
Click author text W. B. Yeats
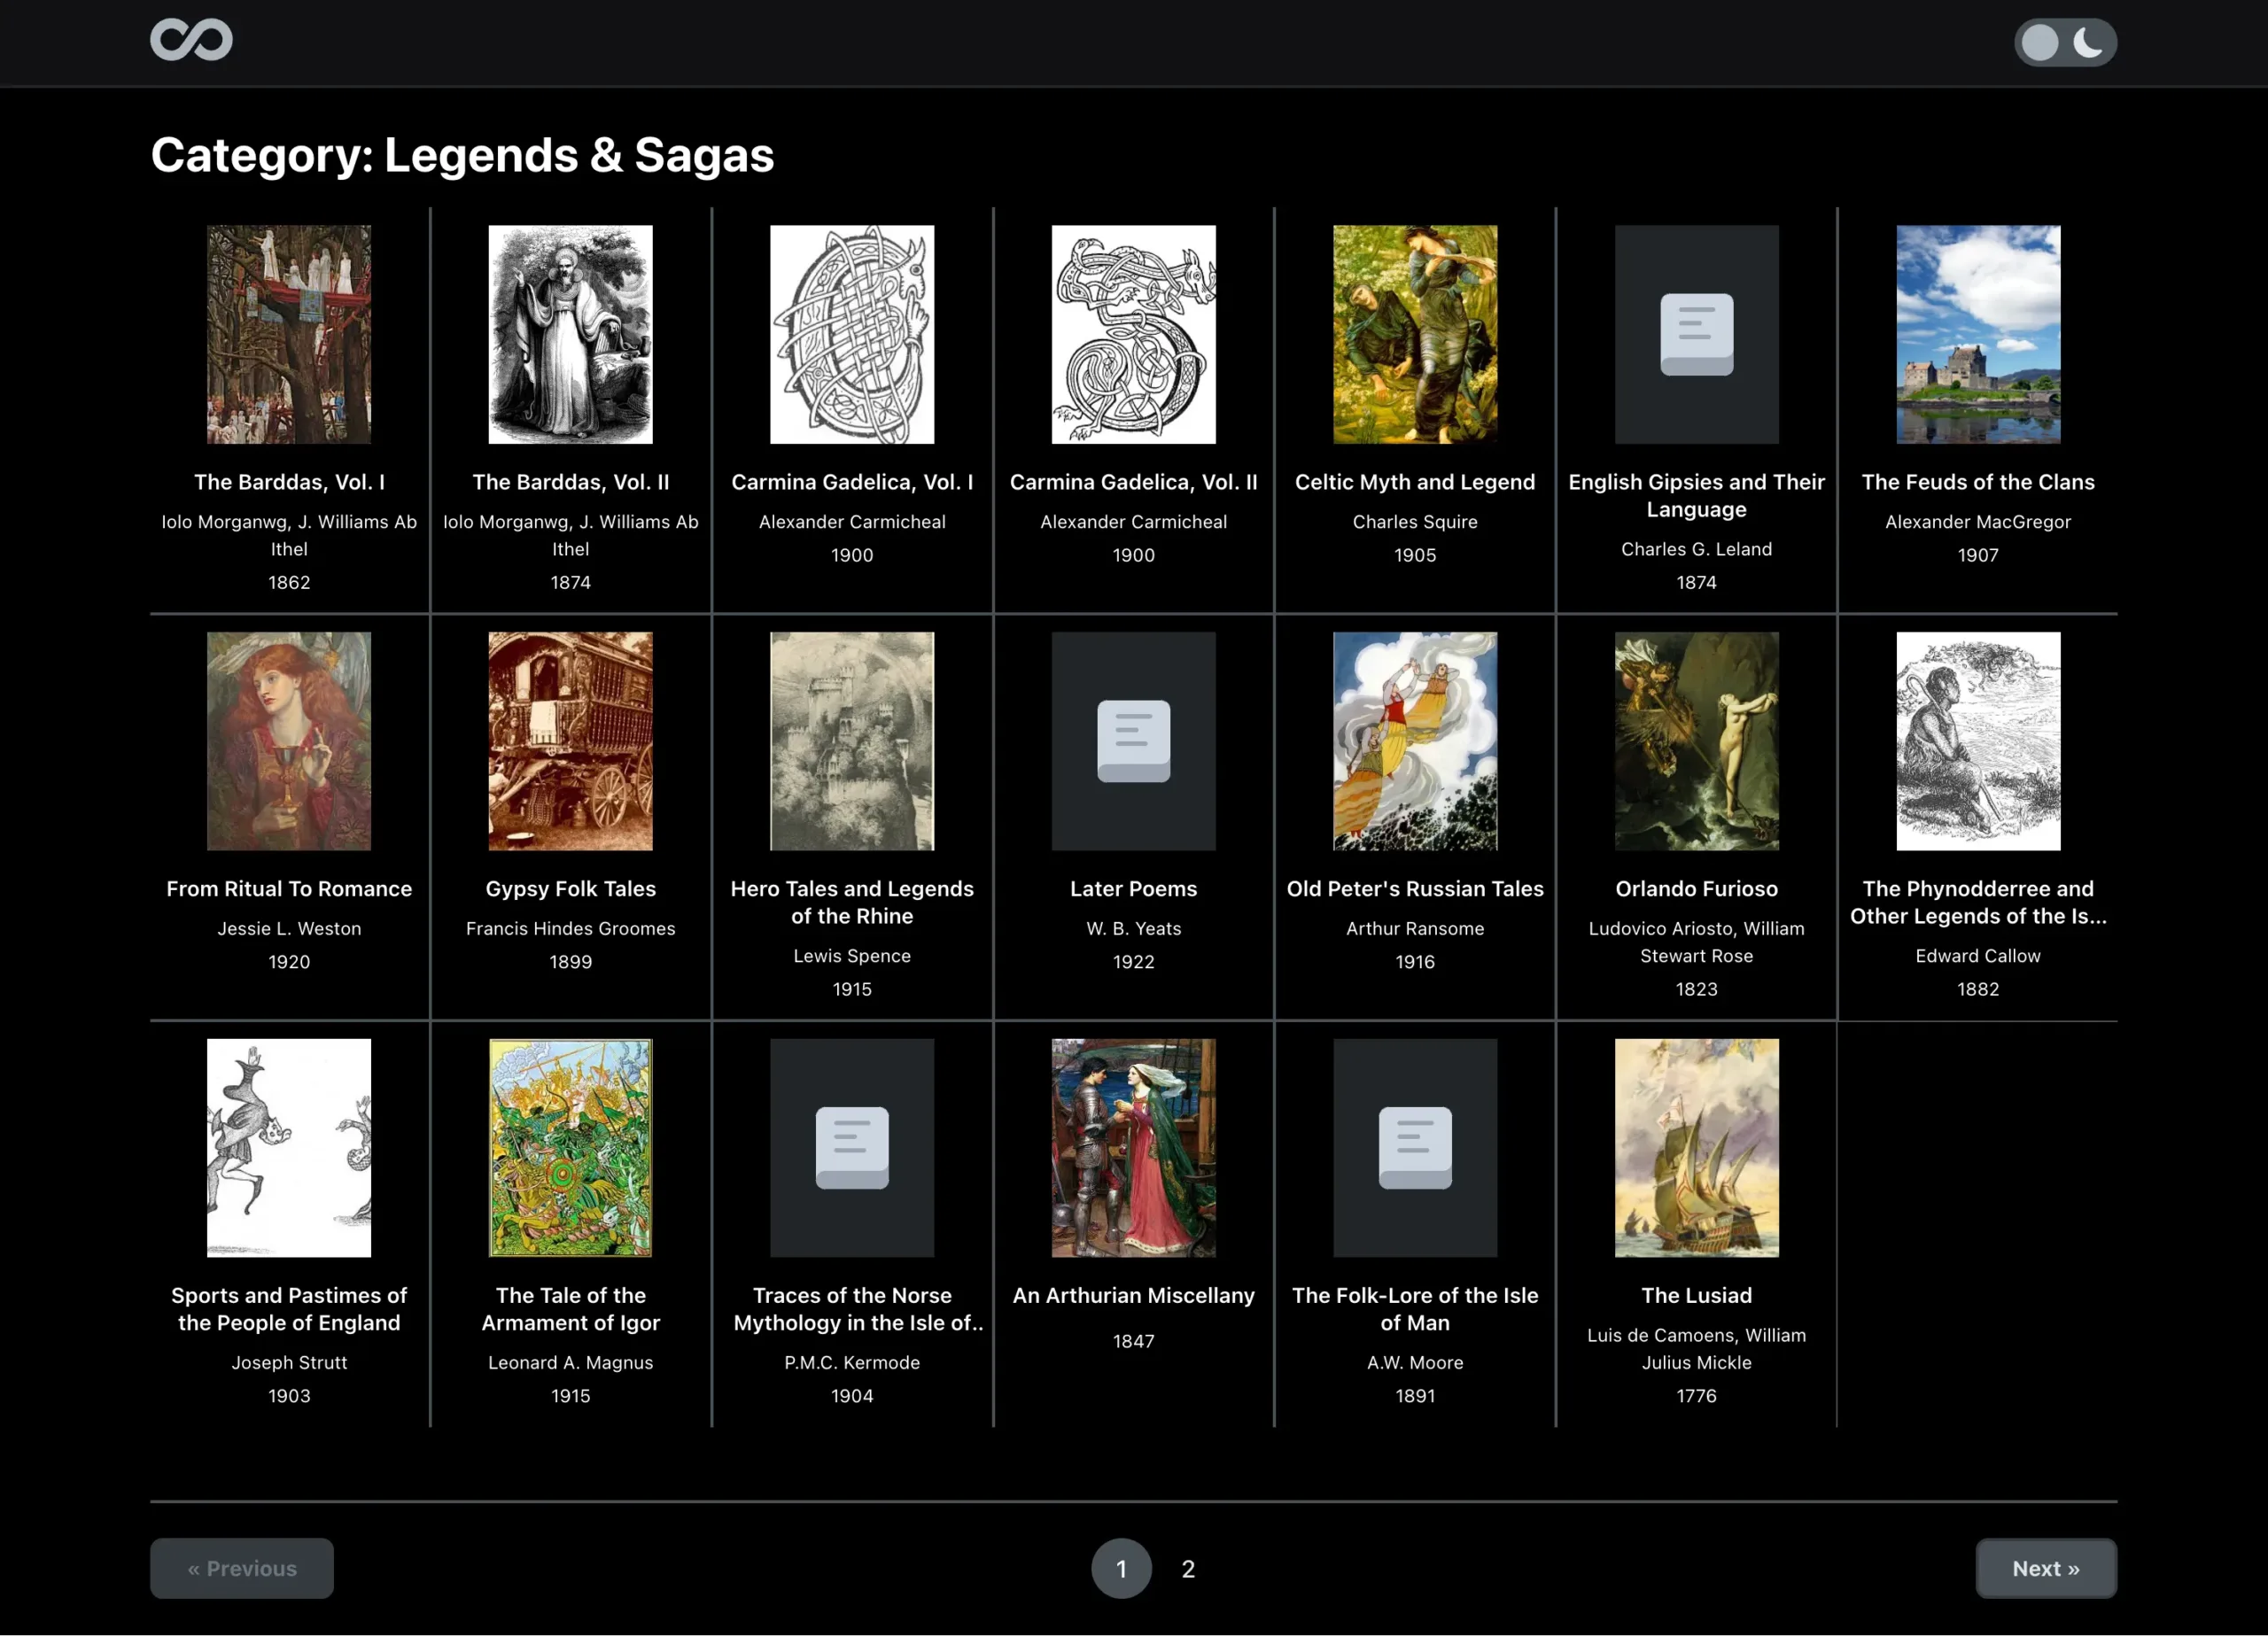[1133, 929]
